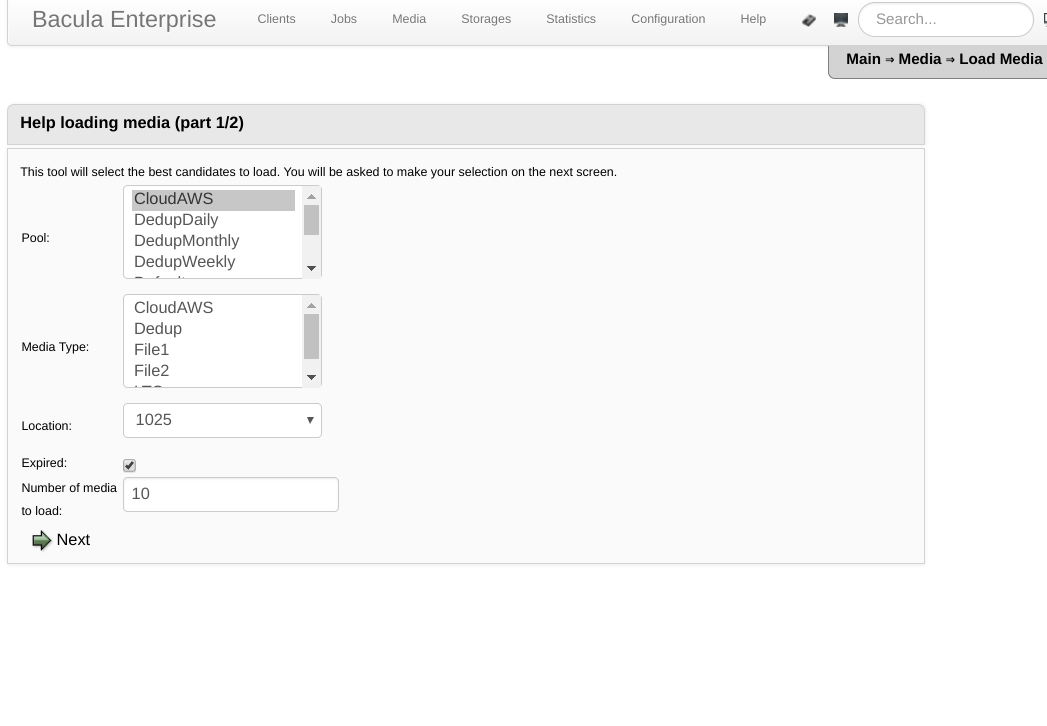This screenshot has width=1047, height=726.
Task: Click the Media Type list scroll-down arrow
Action: (311, 377)
